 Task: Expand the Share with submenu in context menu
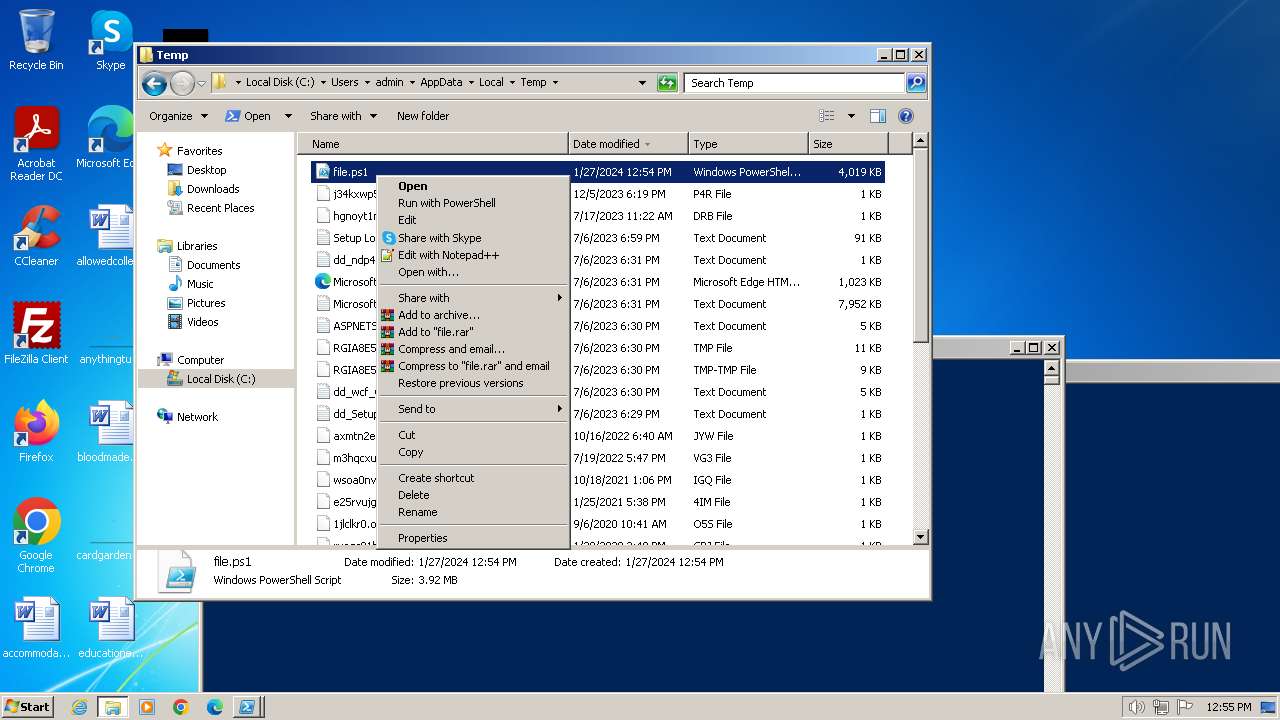click(472, 298)
